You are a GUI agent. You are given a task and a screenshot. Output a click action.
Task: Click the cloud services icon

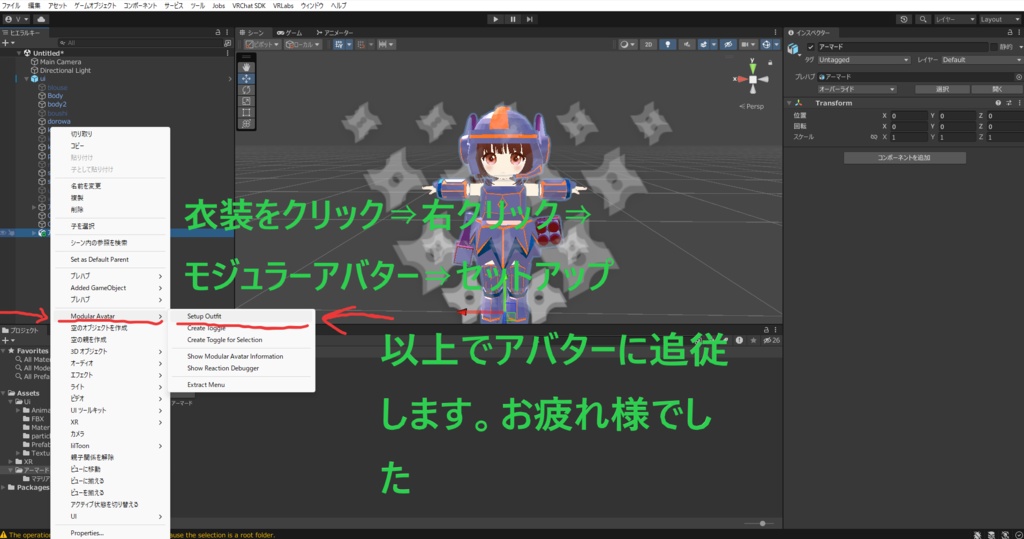tap(40, 19)
